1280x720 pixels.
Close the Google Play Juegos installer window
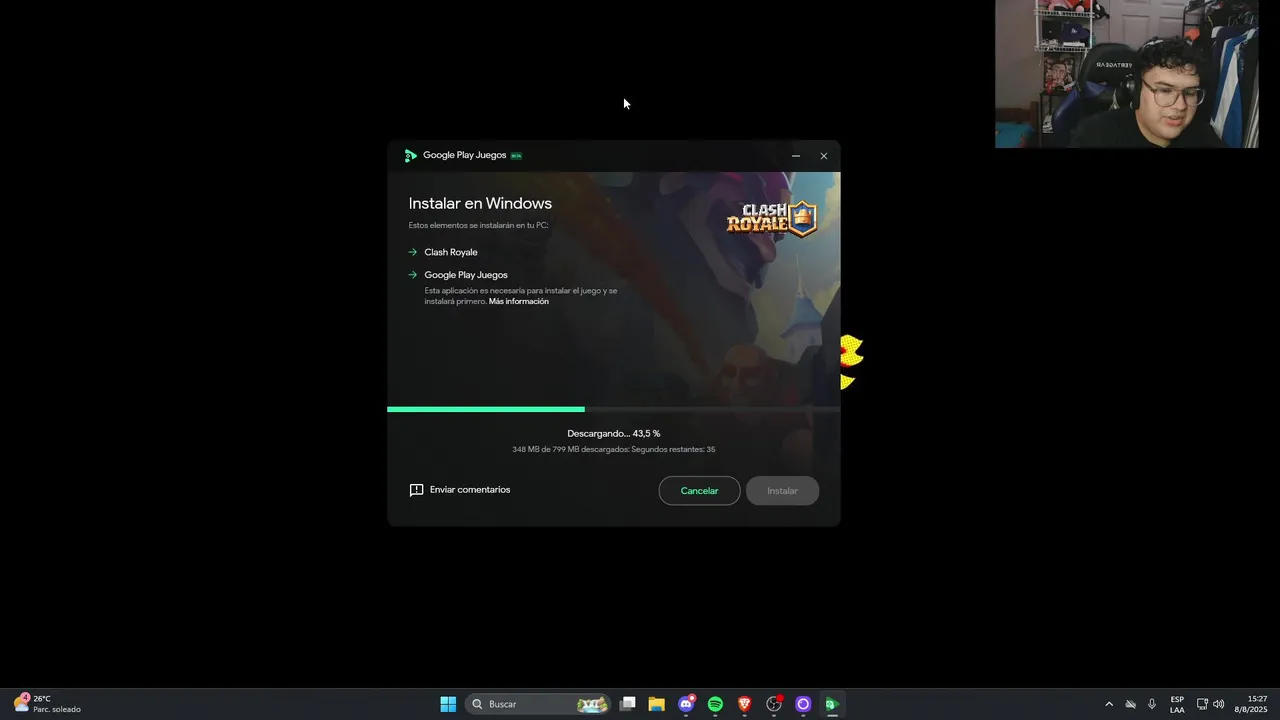[x=824, y=156]
